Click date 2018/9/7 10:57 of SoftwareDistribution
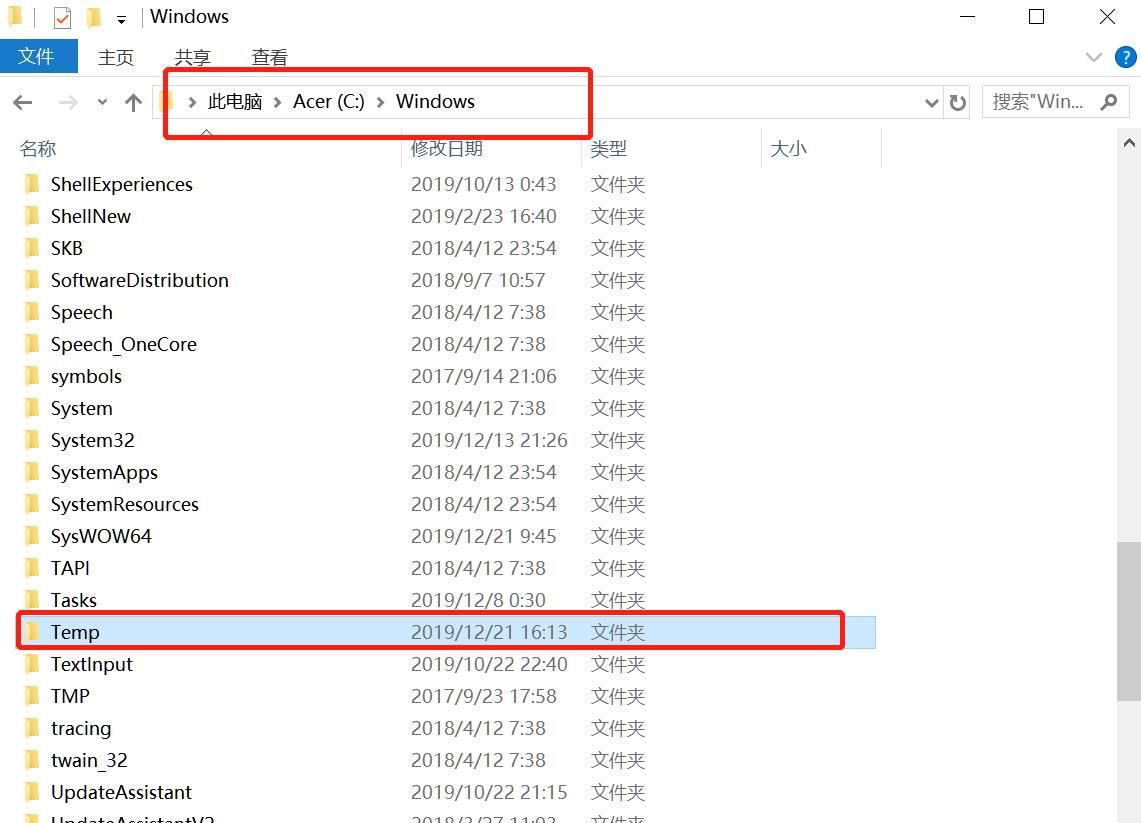The width and height of the screenshot is (1141, 823). point(478,280)
